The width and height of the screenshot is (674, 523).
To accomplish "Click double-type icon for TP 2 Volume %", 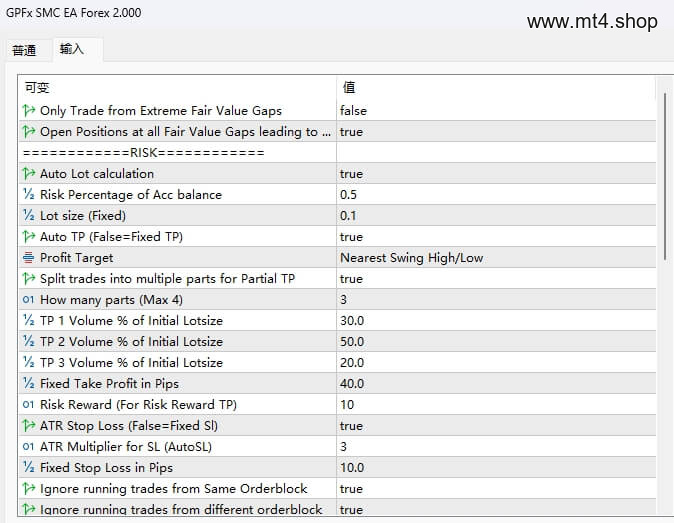I will [x=29, y=341].
